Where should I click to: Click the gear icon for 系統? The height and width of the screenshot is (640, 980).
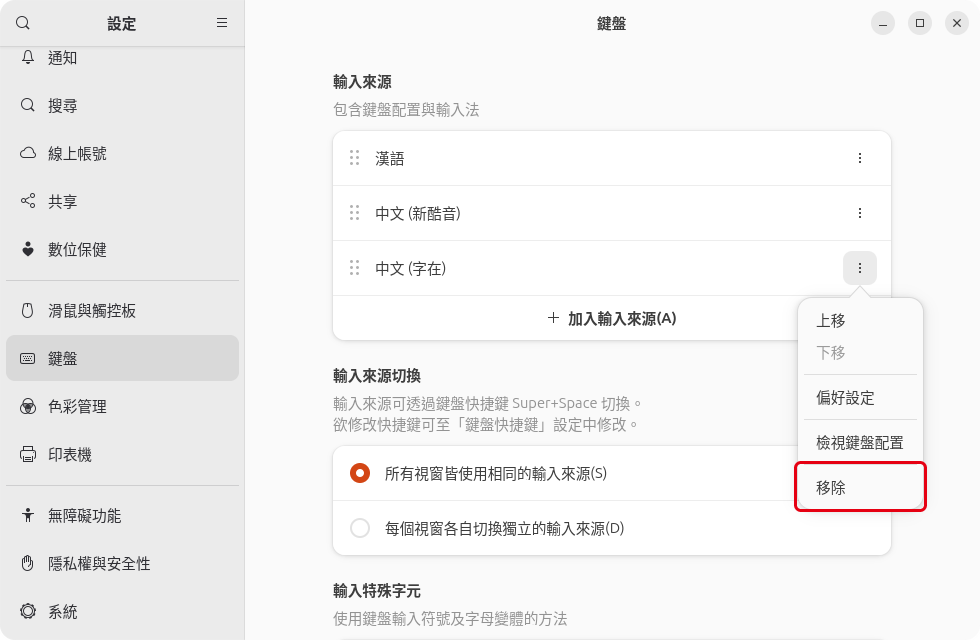click(28, 611)
